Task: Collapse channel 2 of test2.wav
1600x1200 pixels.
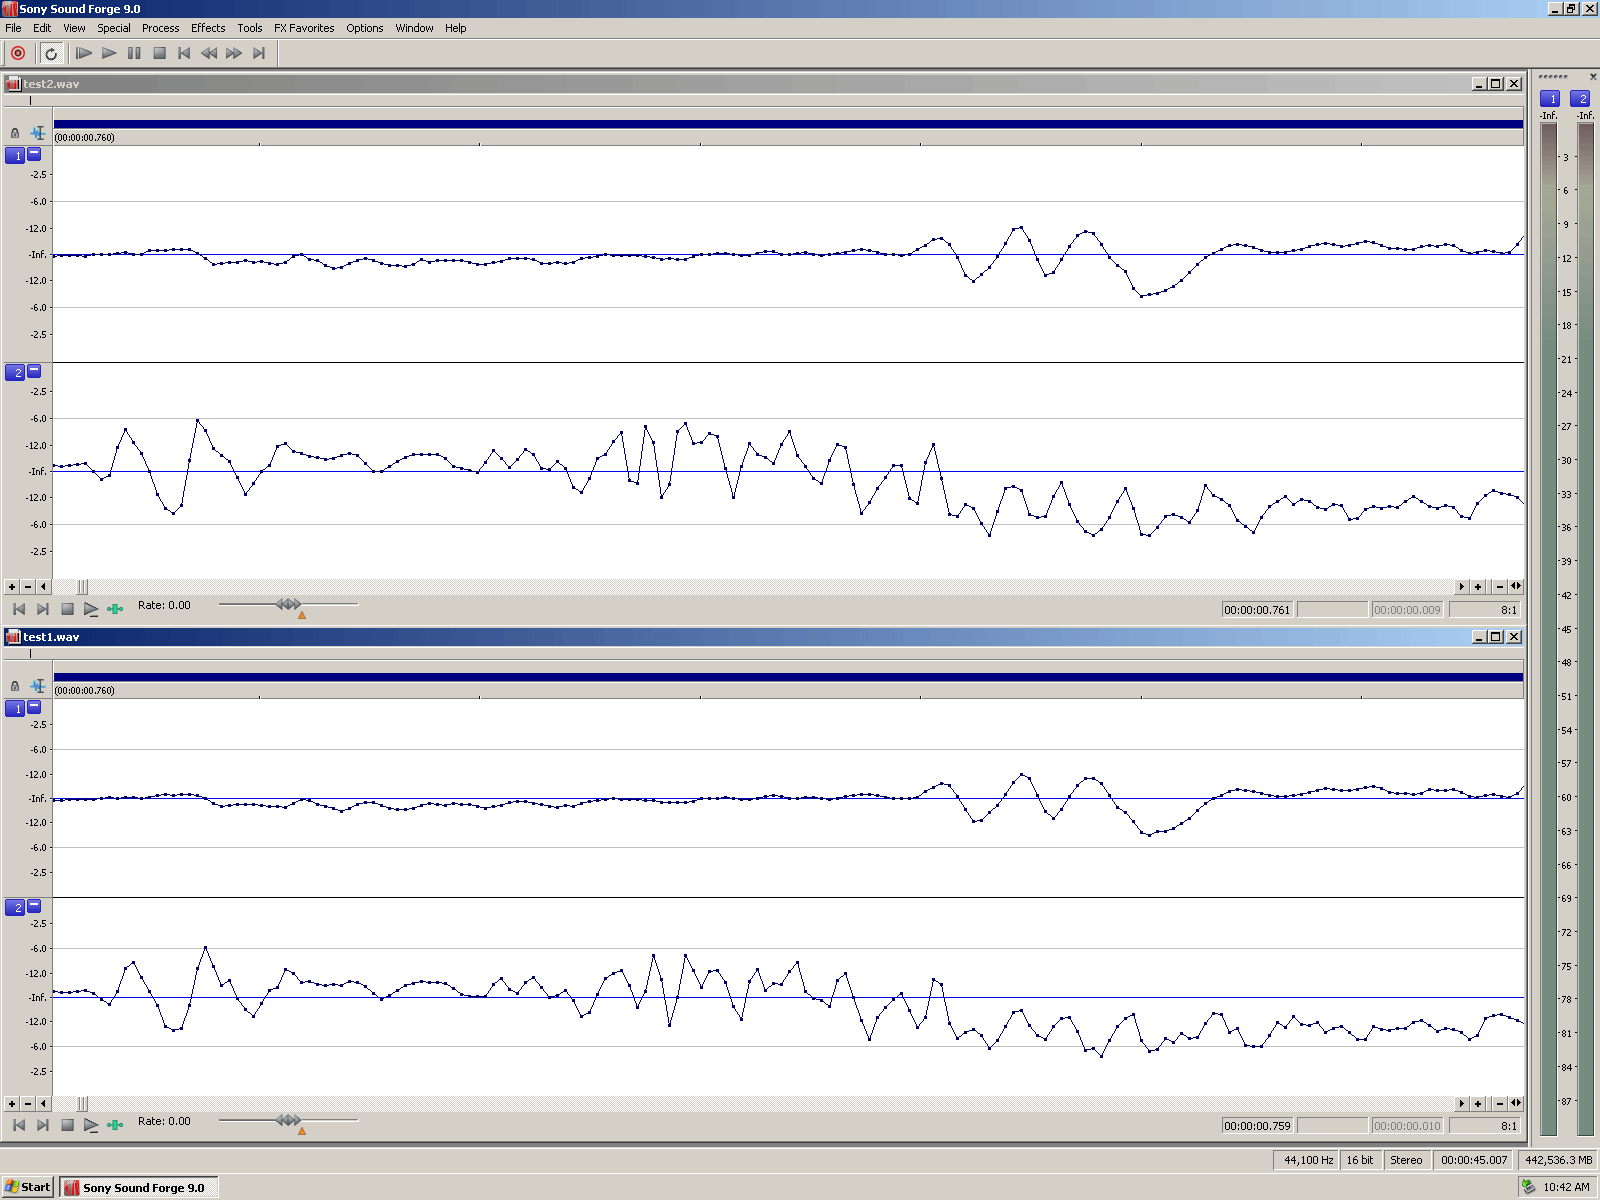Action: [x=34, y=371]
